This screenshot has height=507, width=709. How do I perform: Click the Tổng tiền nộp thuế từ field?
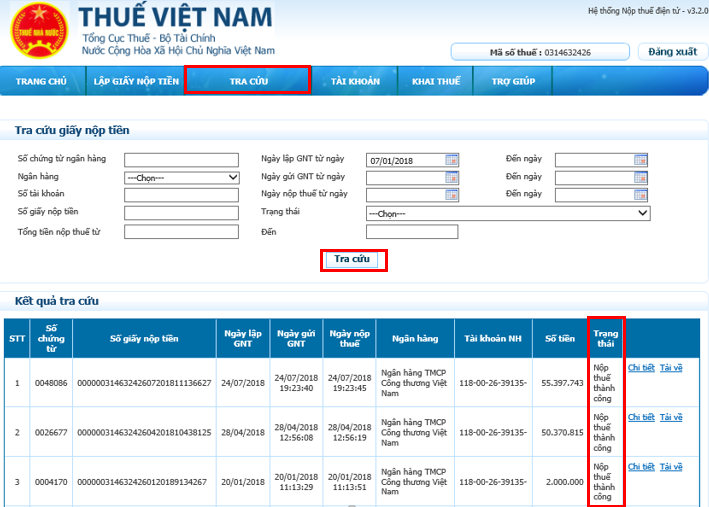[x=182, y=232]
